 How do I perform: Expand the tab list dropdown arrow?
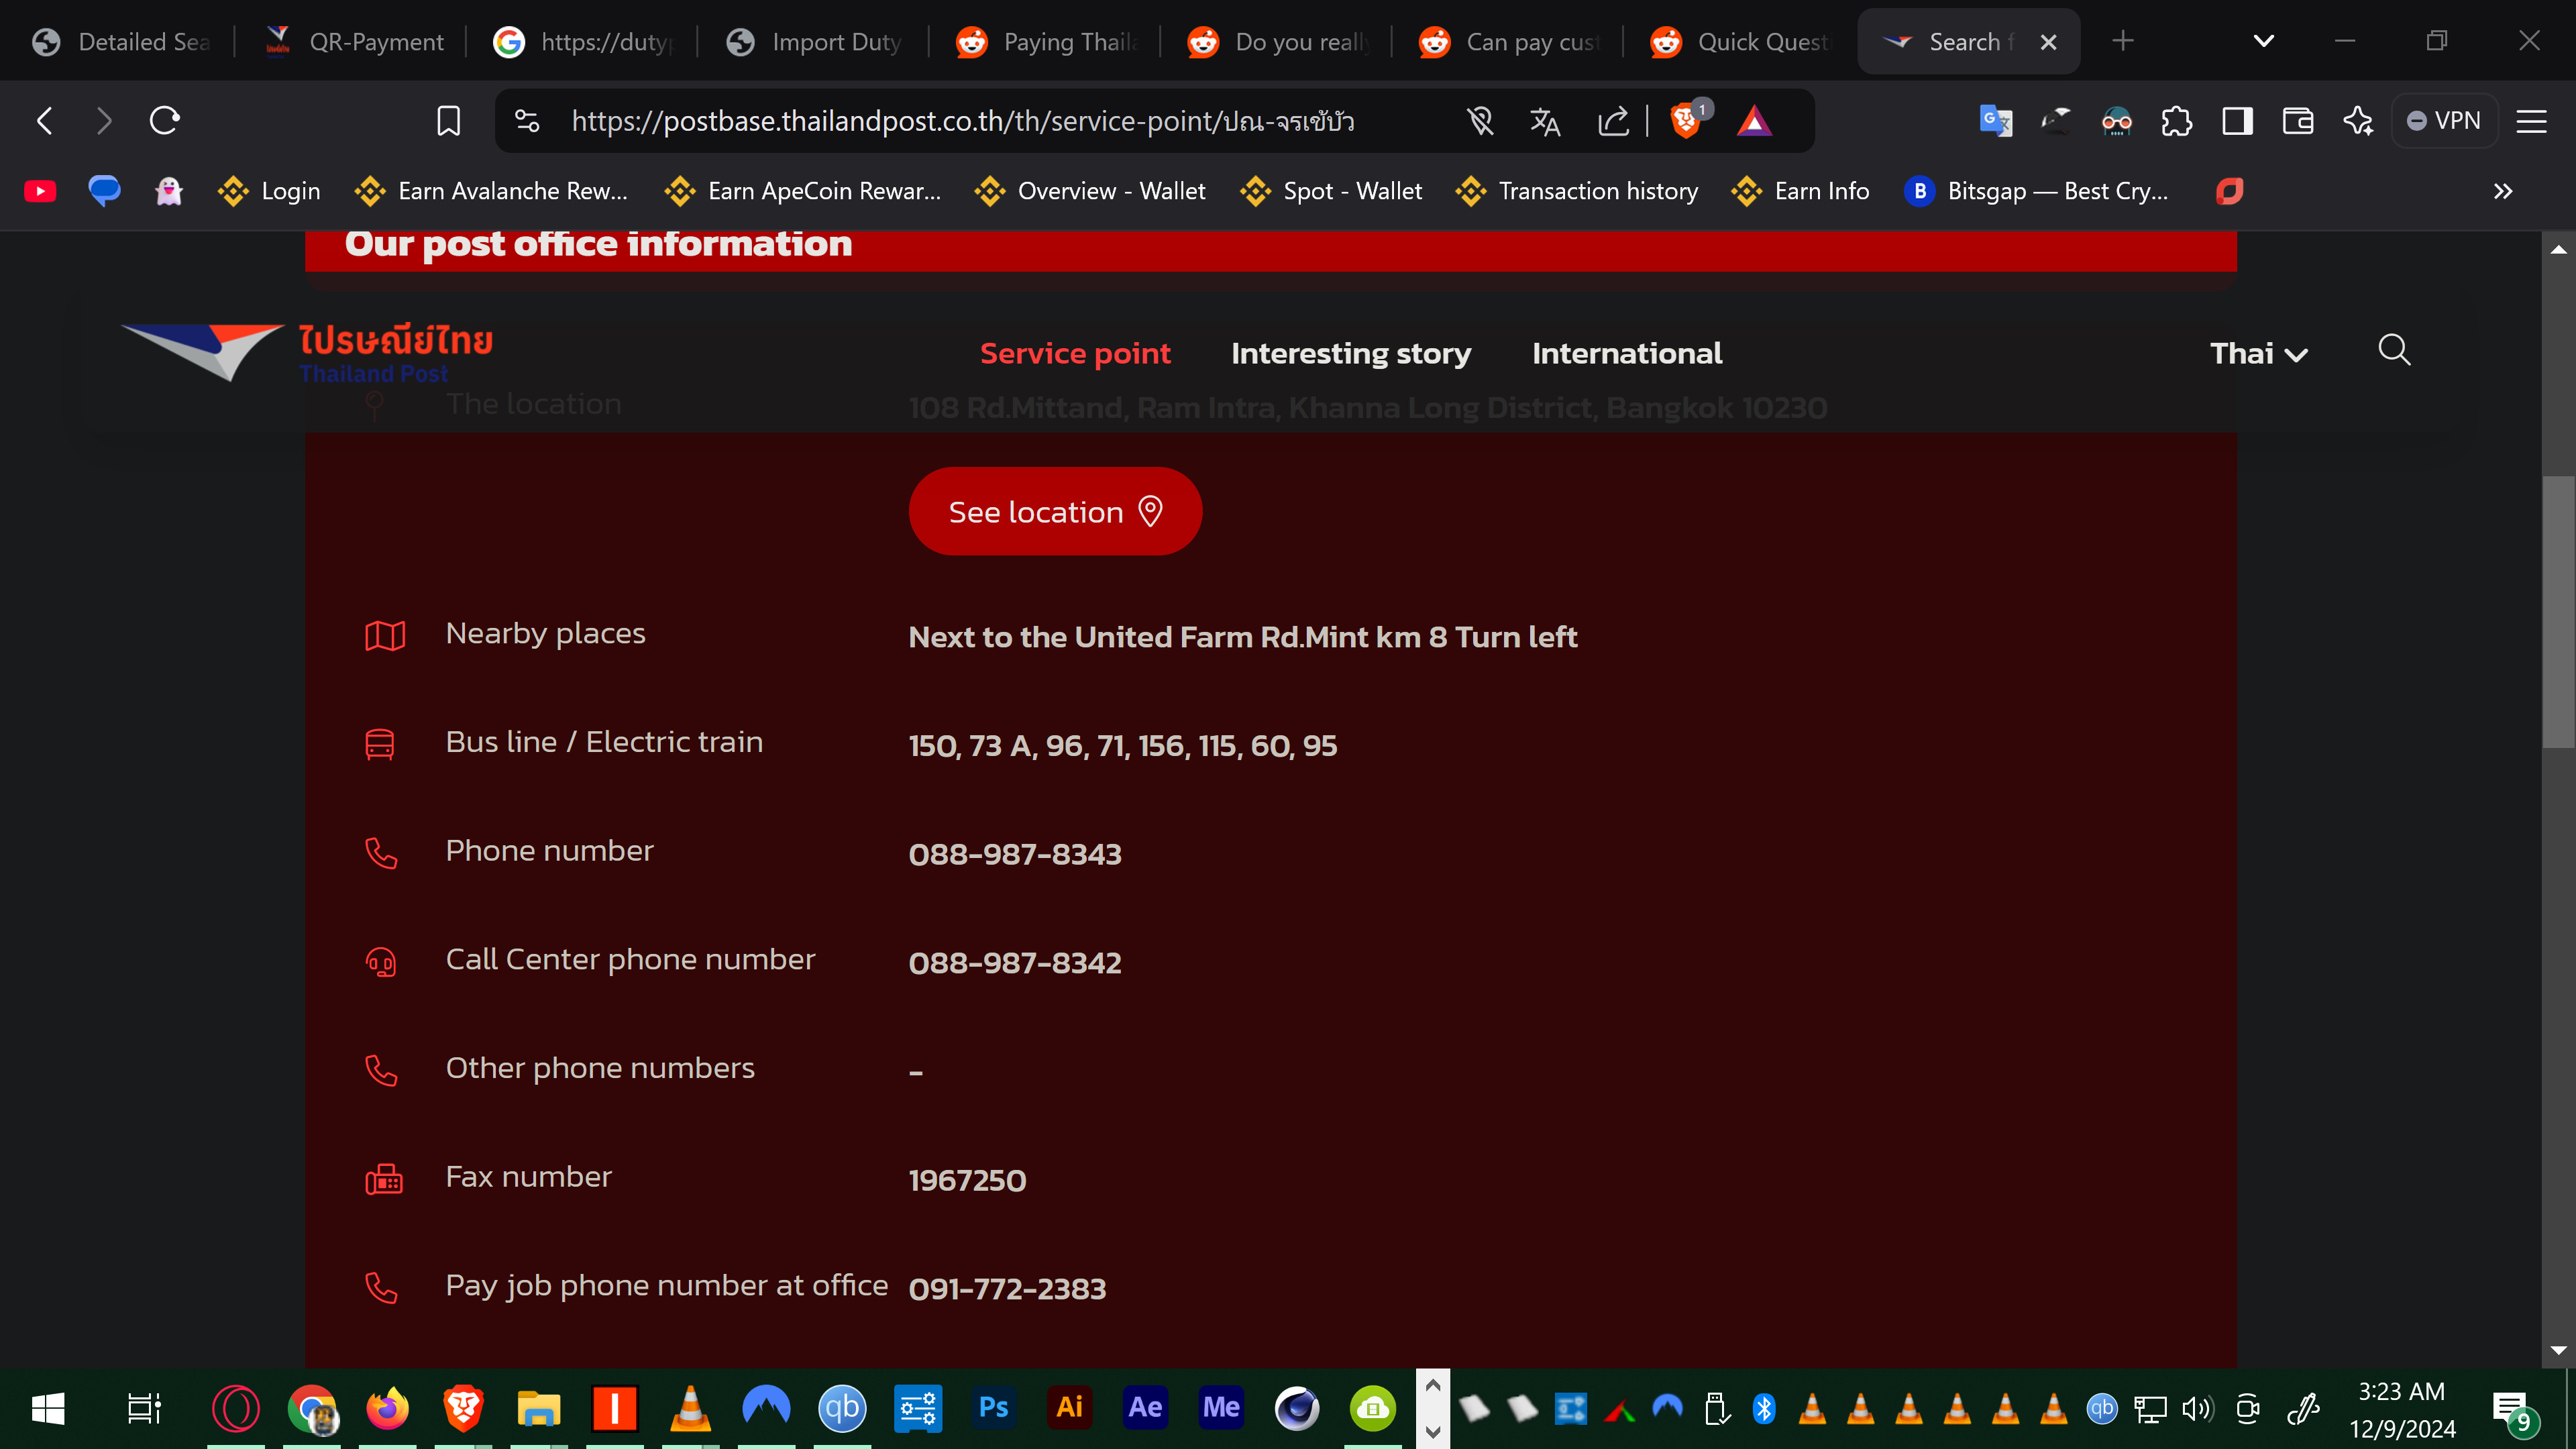coord(2264,41)
